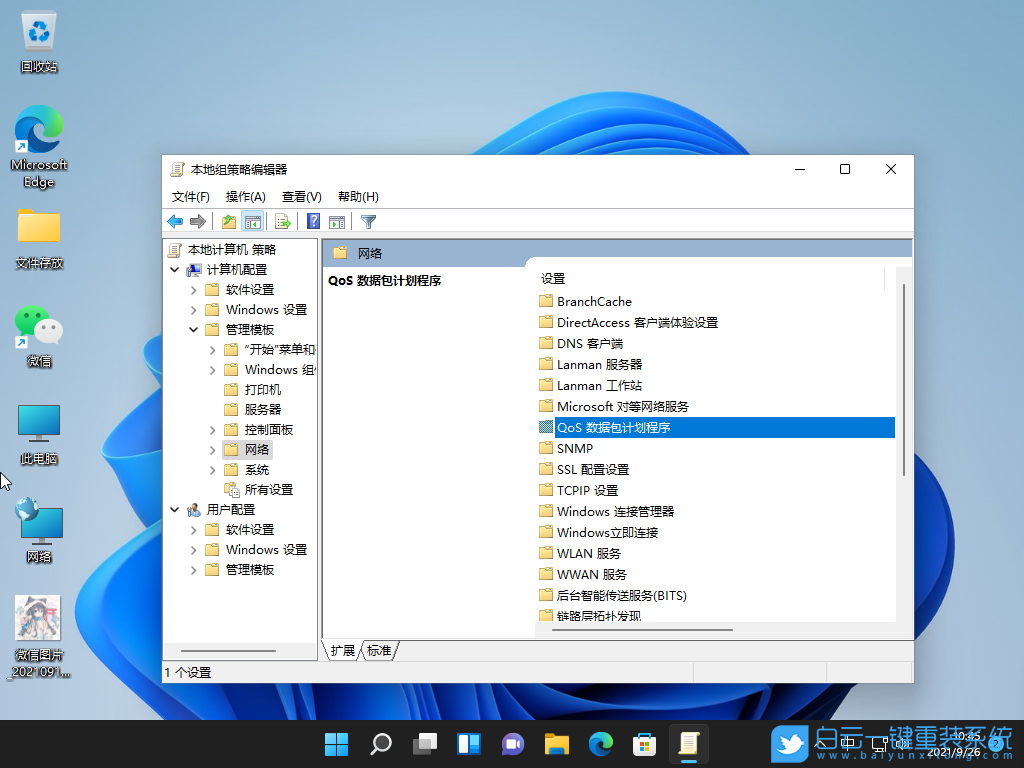
Task: Click the export list toolbar icon
Action: coord(283,221)
